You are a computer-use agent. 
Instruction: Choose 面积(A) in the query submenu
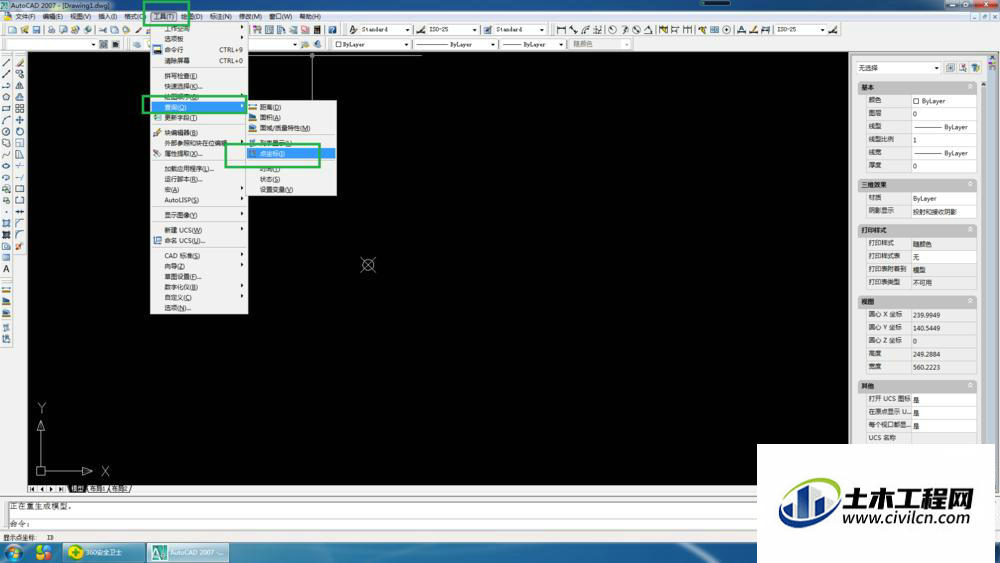(x=291, y=117)
